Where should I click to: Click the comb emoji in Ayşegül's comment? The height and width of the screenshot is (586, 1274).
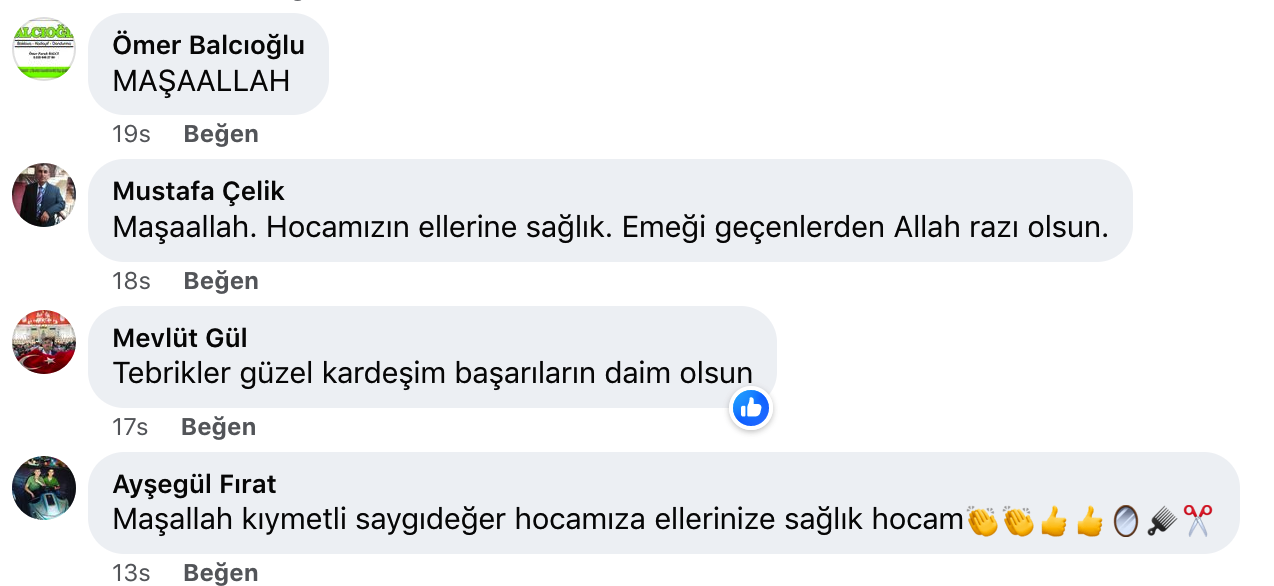pyautogui.click(x=1161, y=520)
